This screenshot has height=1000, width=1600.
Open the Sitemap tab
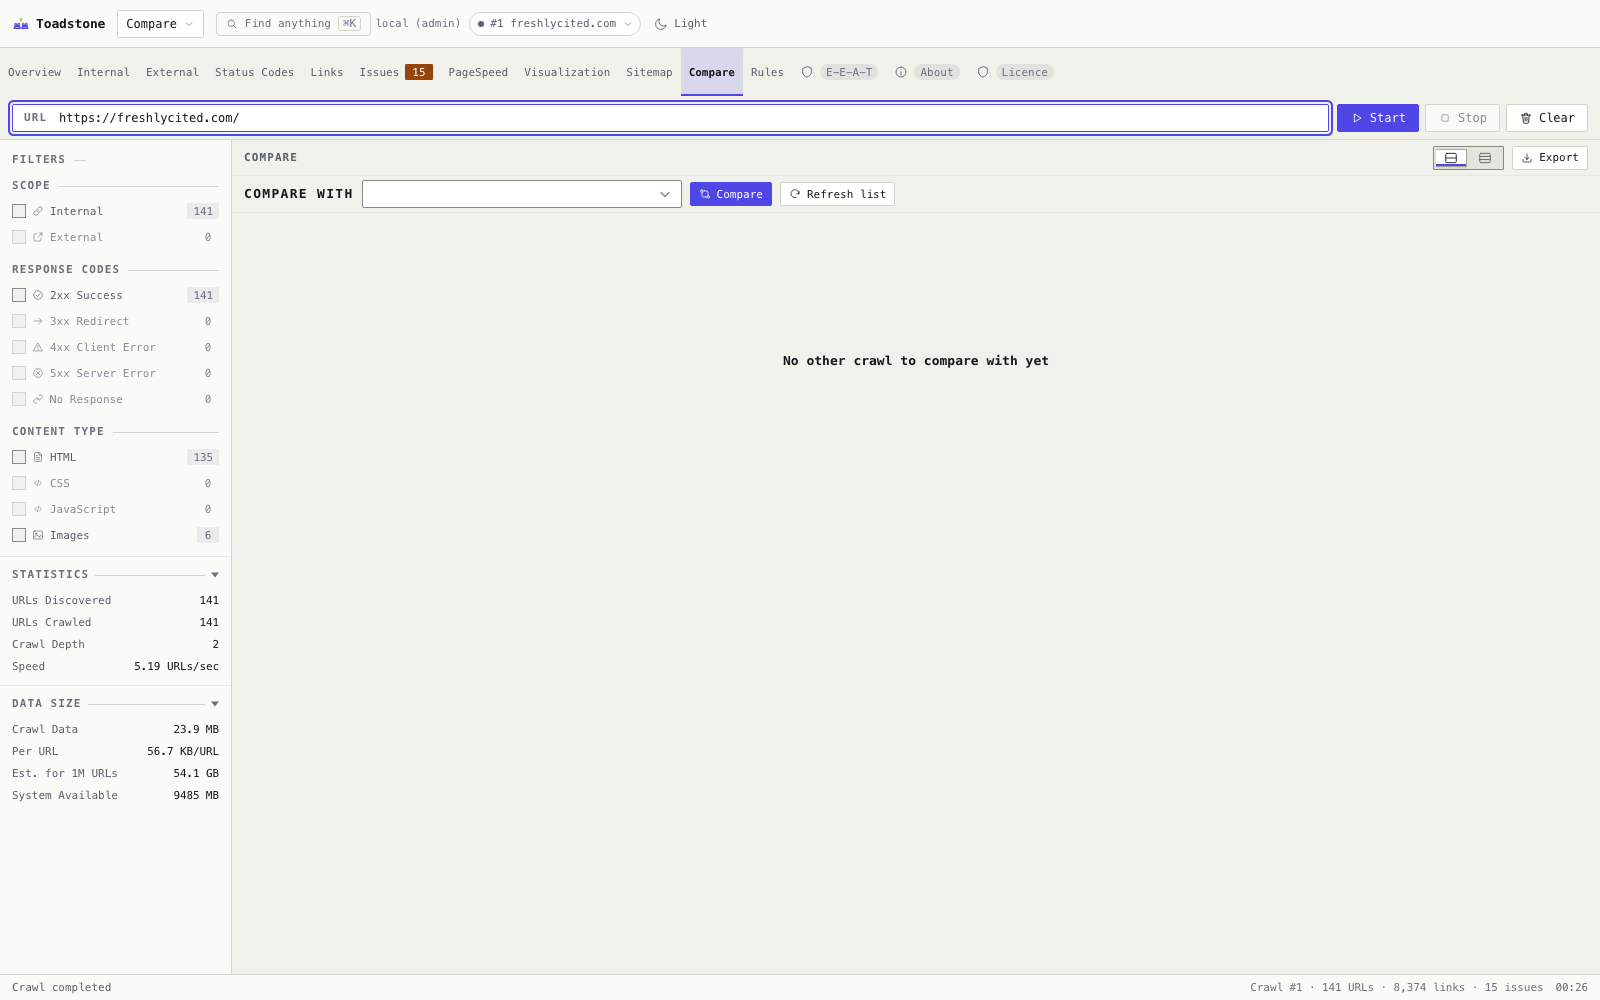pos(649,72)
